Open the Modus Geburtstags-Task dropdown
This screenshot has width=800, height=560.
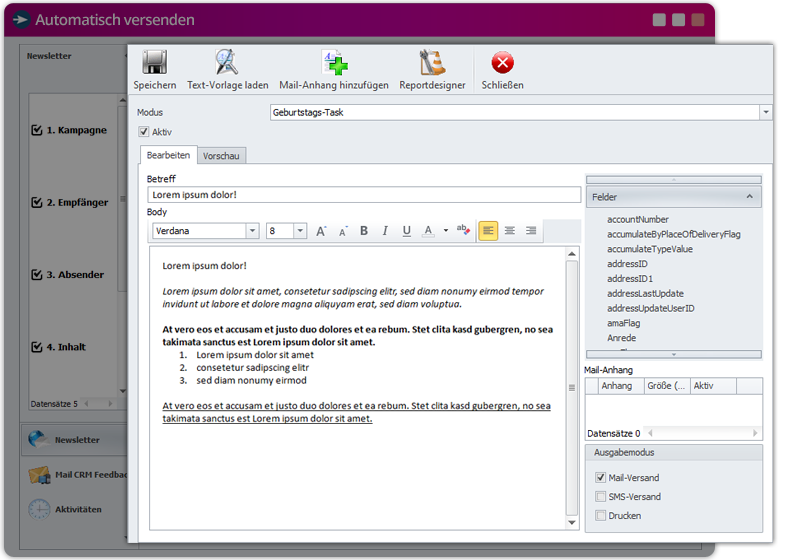(x=766, y=112)
